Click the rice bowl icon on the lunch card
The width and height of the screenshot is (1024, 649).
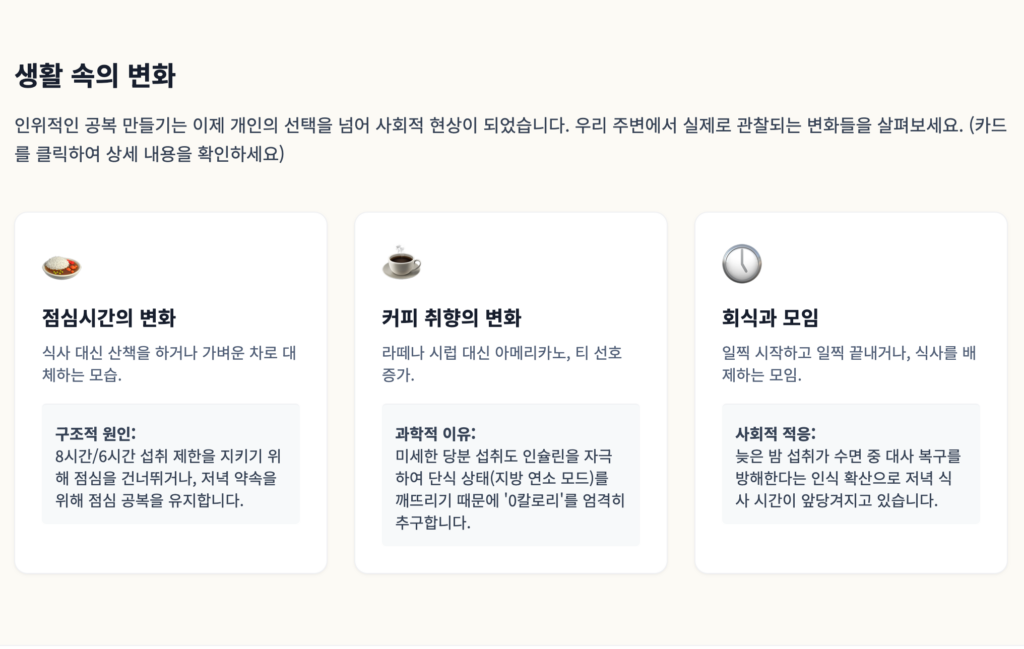pos(61,265)
